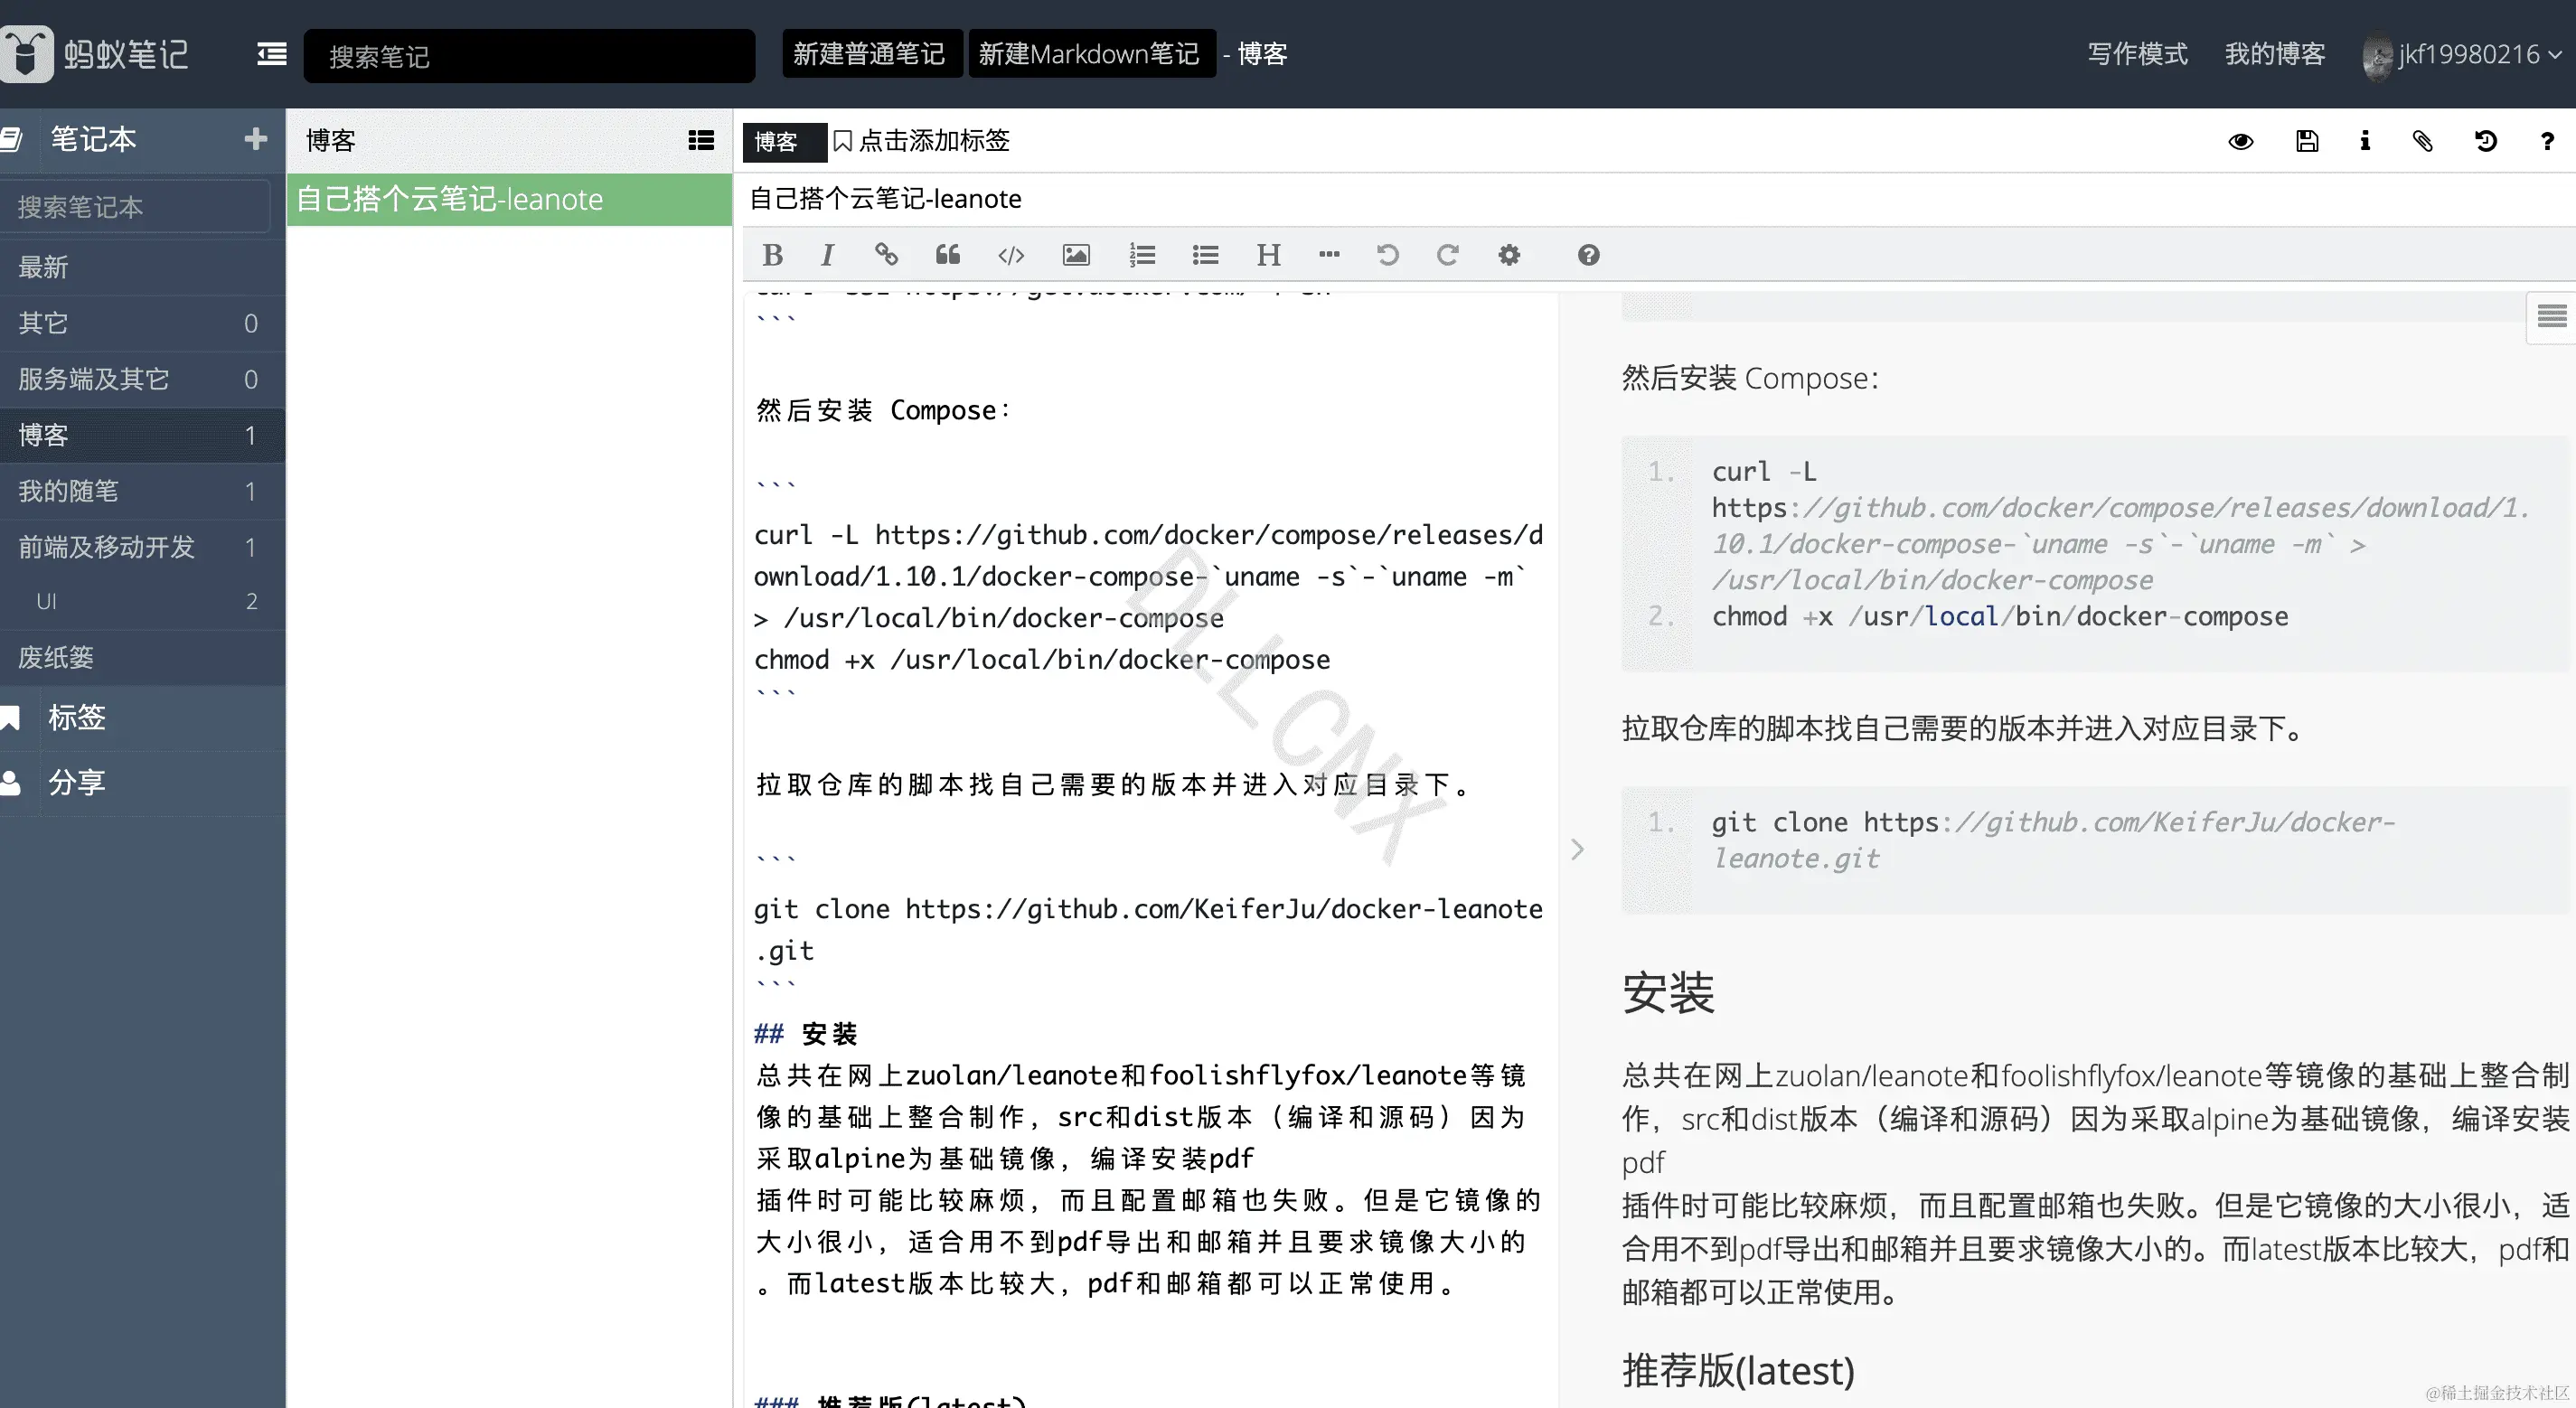Toggle bold formatting in editor toolbar
Screen dimensions: 2576x1408
tap(772, 255)
